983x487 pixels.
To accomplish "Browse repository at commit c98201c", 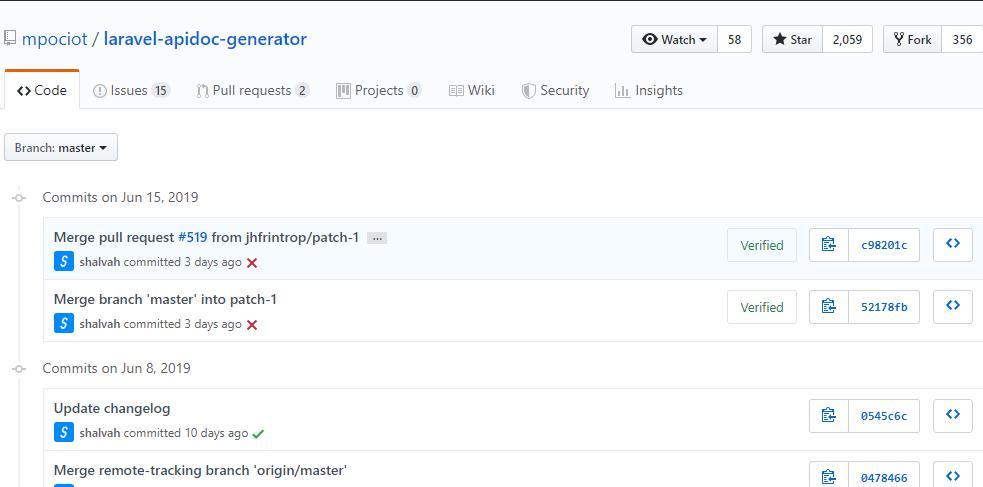I will click(952, 245).
